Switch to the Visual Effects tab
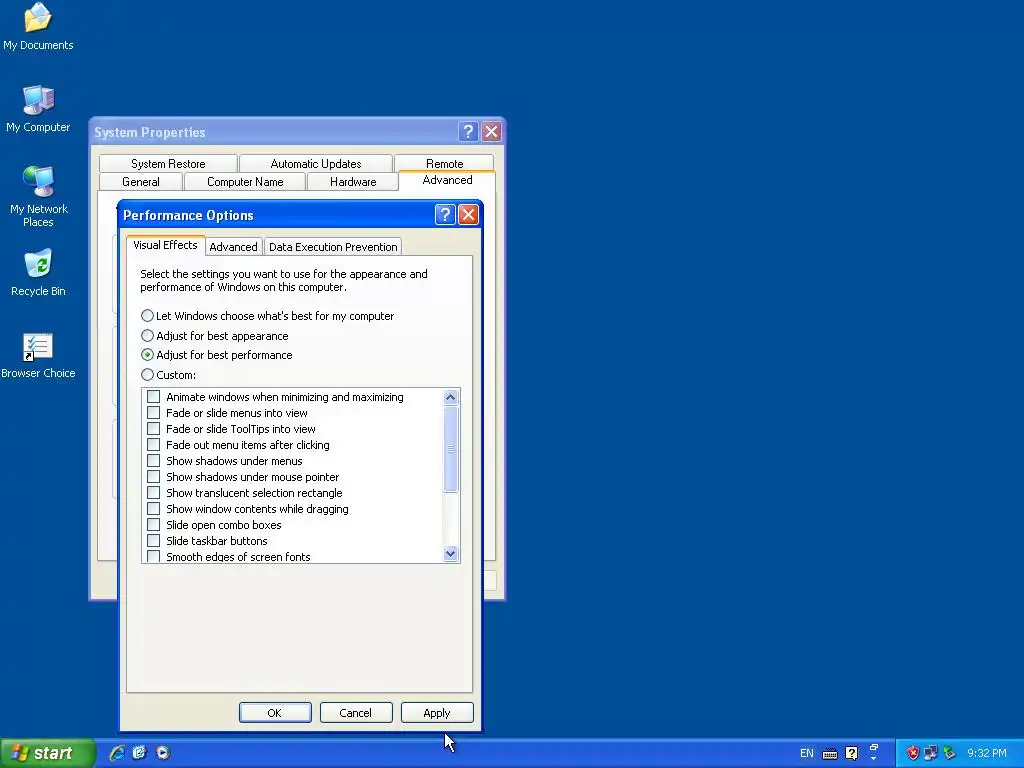Image resolution: width=1024 pixels, height=768 pixels. click(165, 245)
